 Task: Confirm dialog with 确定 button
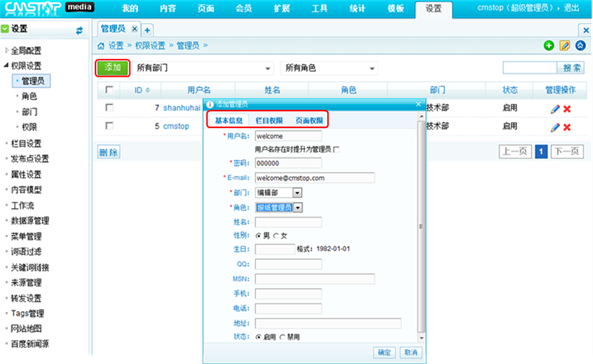(384, 353)
